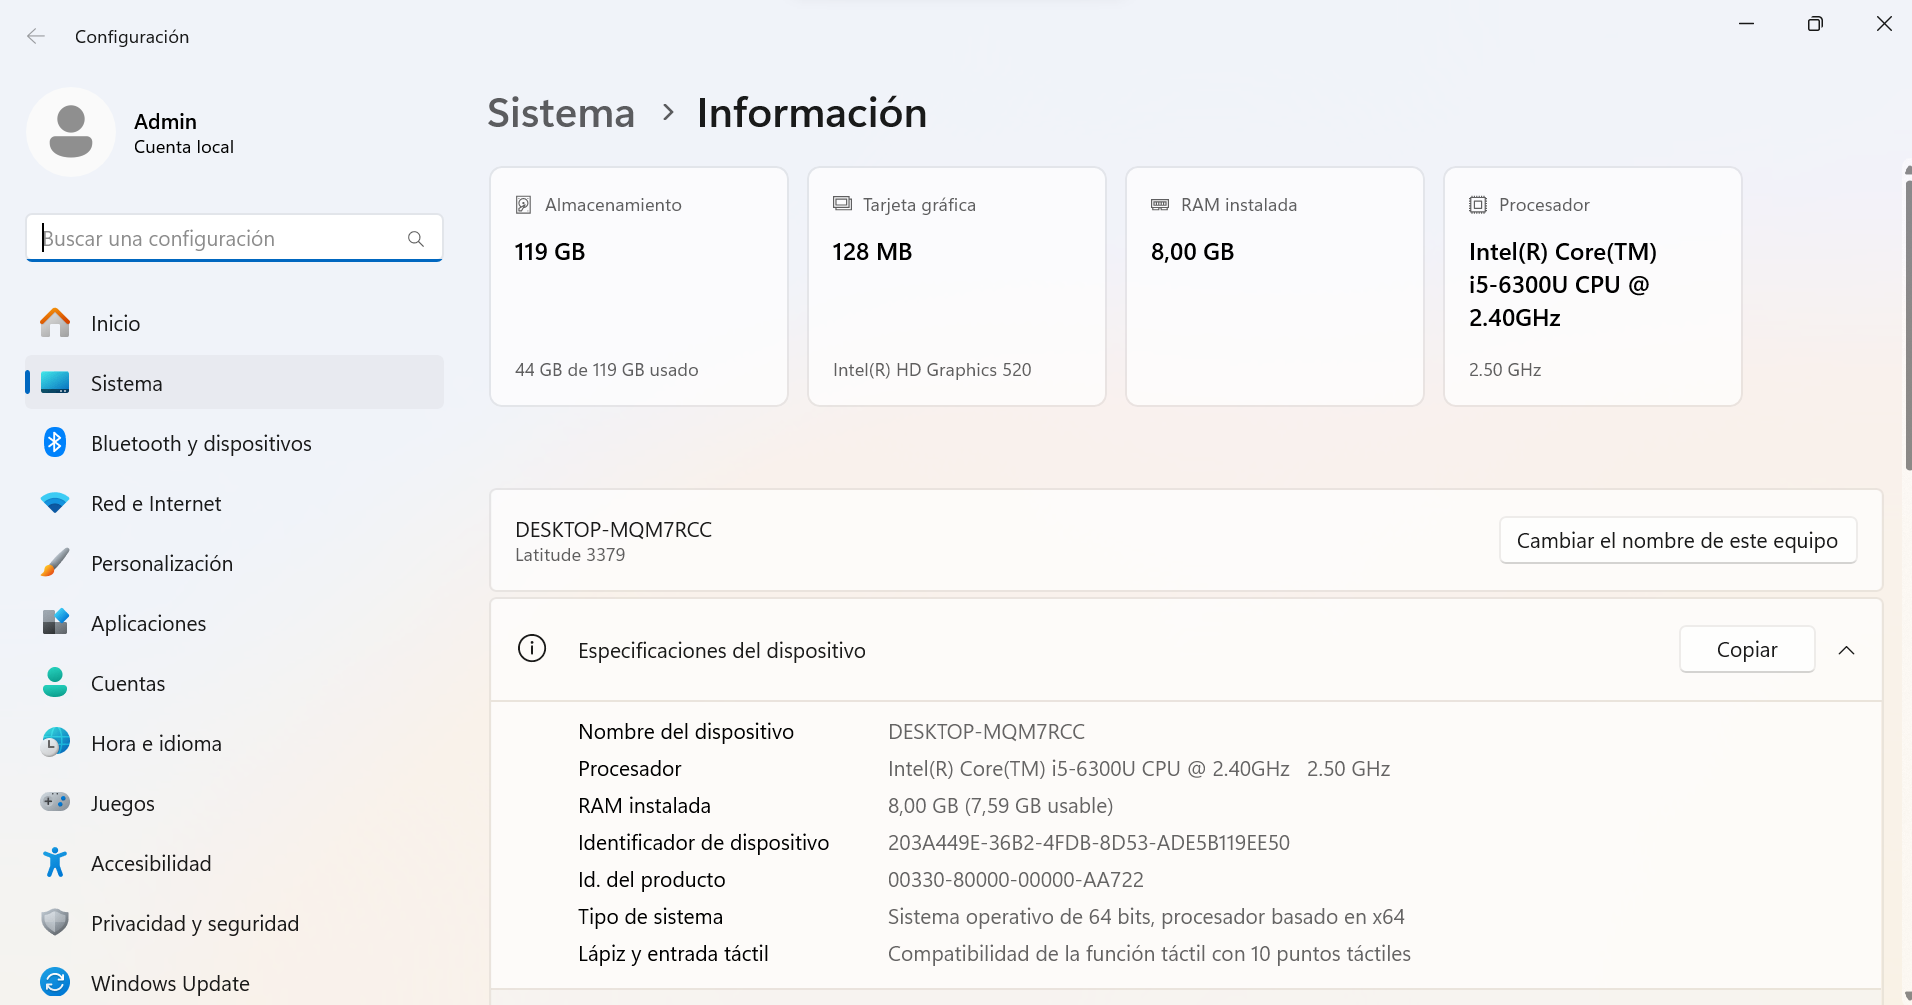Image resolution: width=1912 pixels, height=1005 pixels.
Task: Click the Bluetooth icon in sidebar
Action: click(55, 443)
